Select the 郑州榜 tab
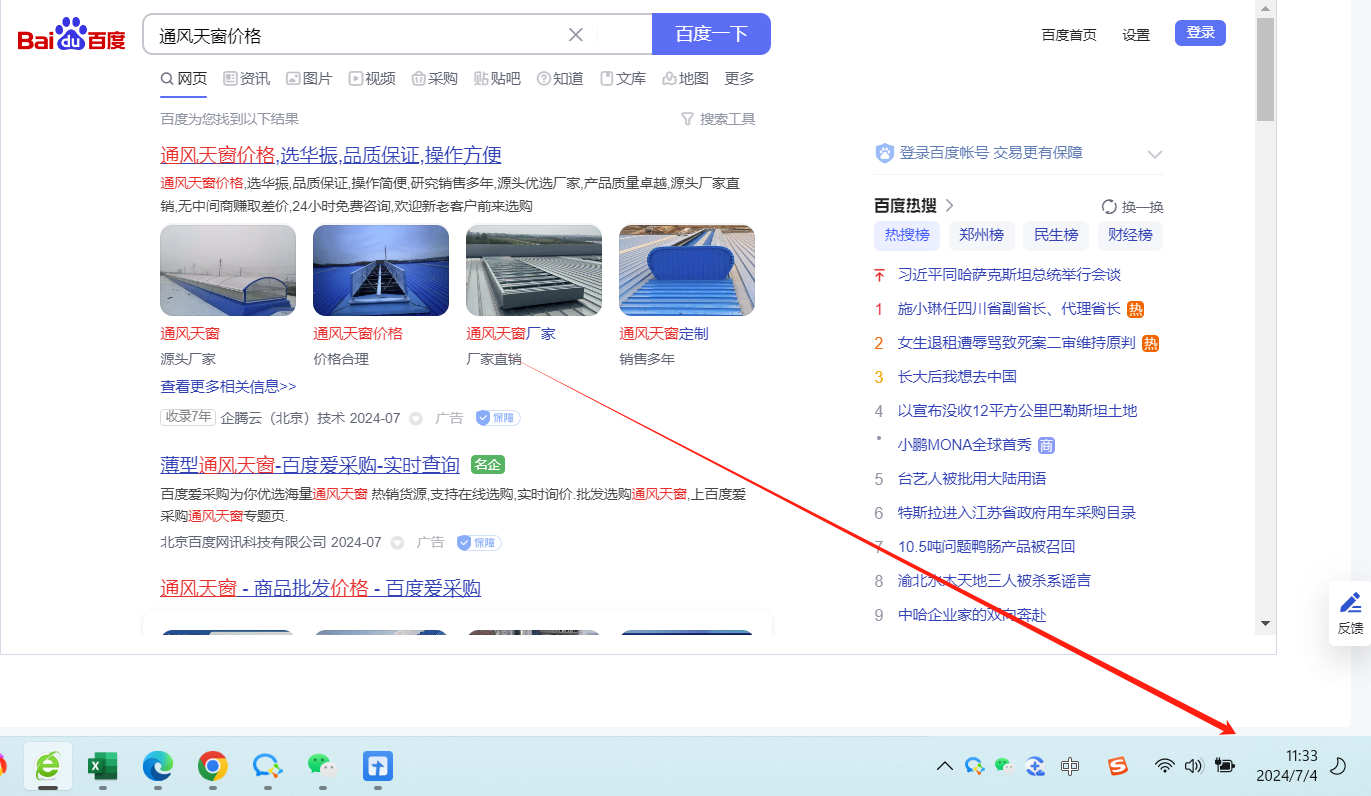This screenshot has width=1371, height=796. point(982,235)
